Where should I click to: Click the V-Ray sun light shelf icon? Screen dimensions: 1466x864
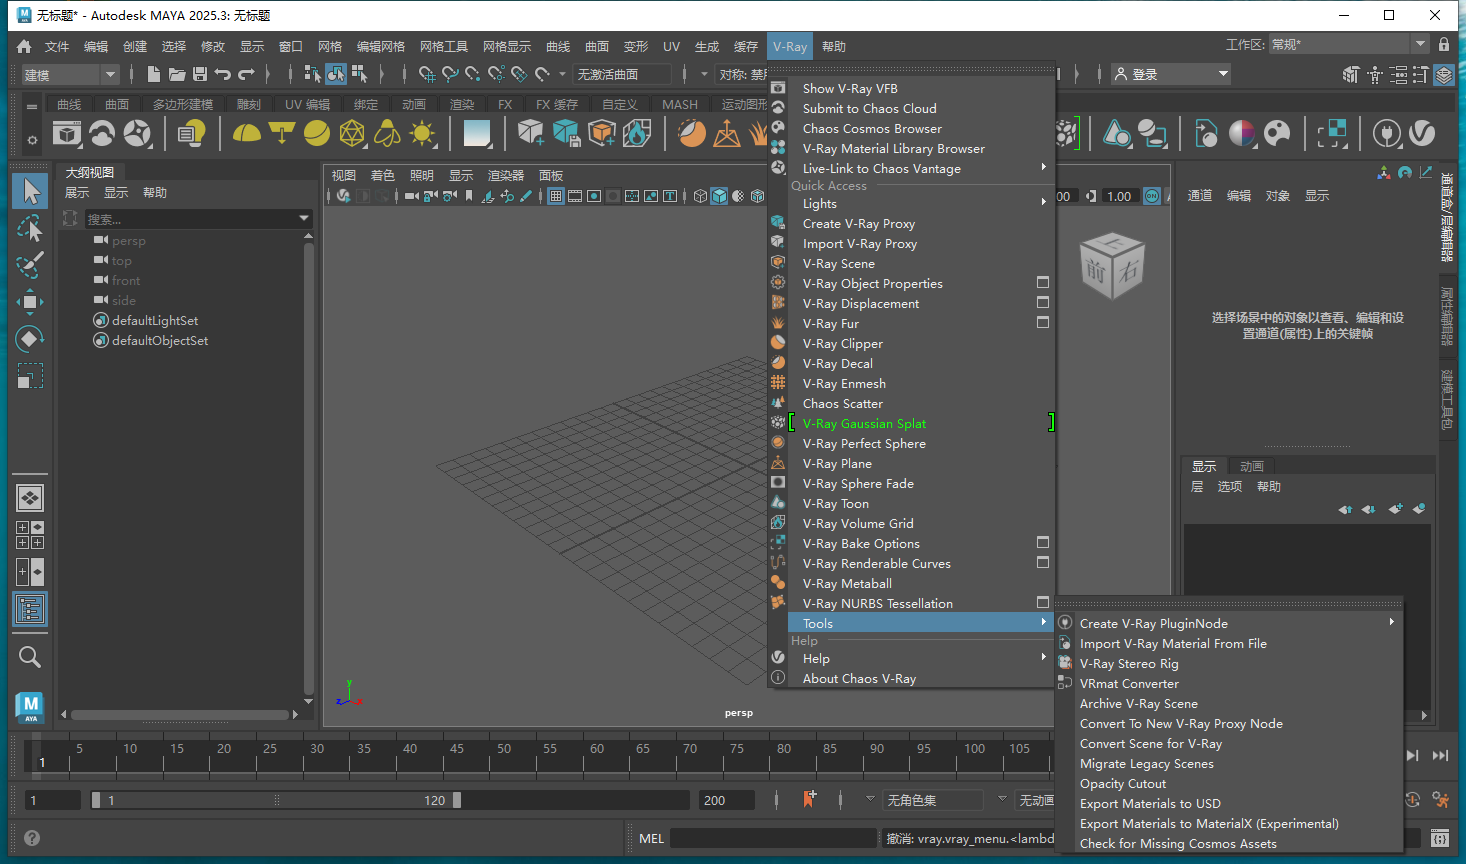click(x=422, y=134)
